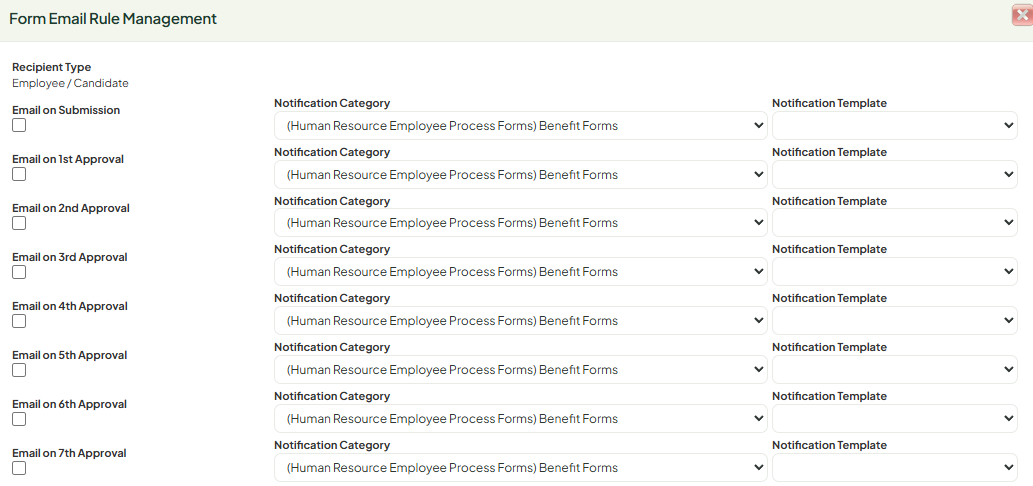This screenshot has width=1033, height=486.
Task: Click the Email on 1st Approval label
Action: click(x=68, y=159)
